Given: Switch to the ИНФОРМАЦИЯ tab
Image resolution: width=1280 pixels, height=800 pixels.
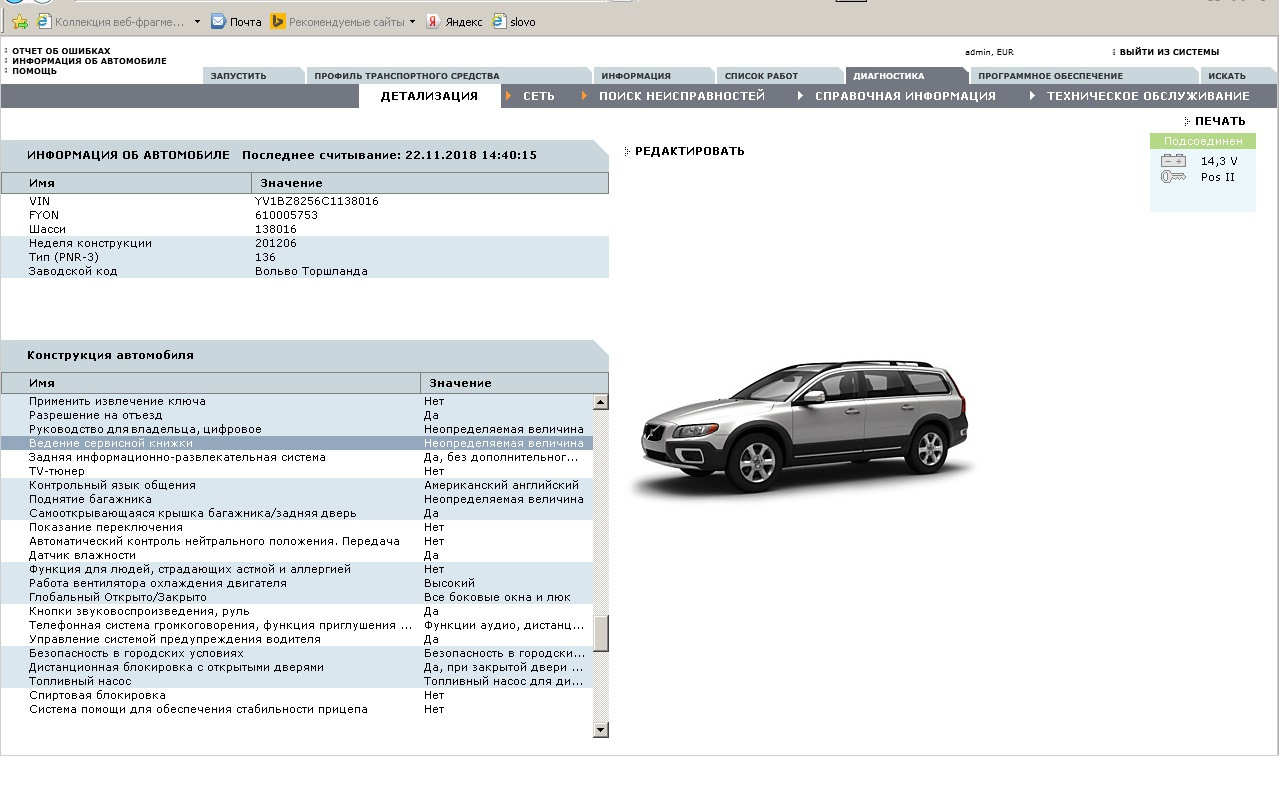Looking at the screenshot, I should pos(654,76).
